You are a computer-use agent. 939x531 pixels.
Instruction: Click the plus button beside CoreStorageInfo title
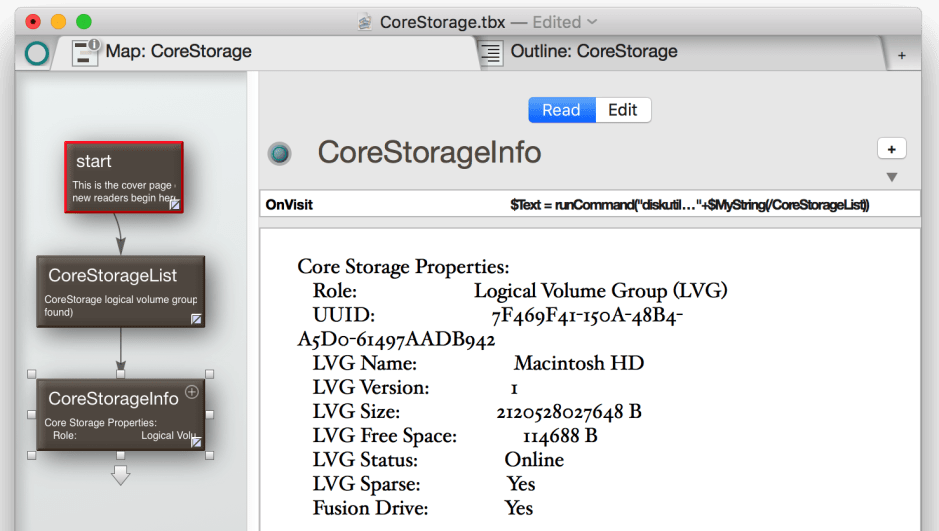(891, 149)
